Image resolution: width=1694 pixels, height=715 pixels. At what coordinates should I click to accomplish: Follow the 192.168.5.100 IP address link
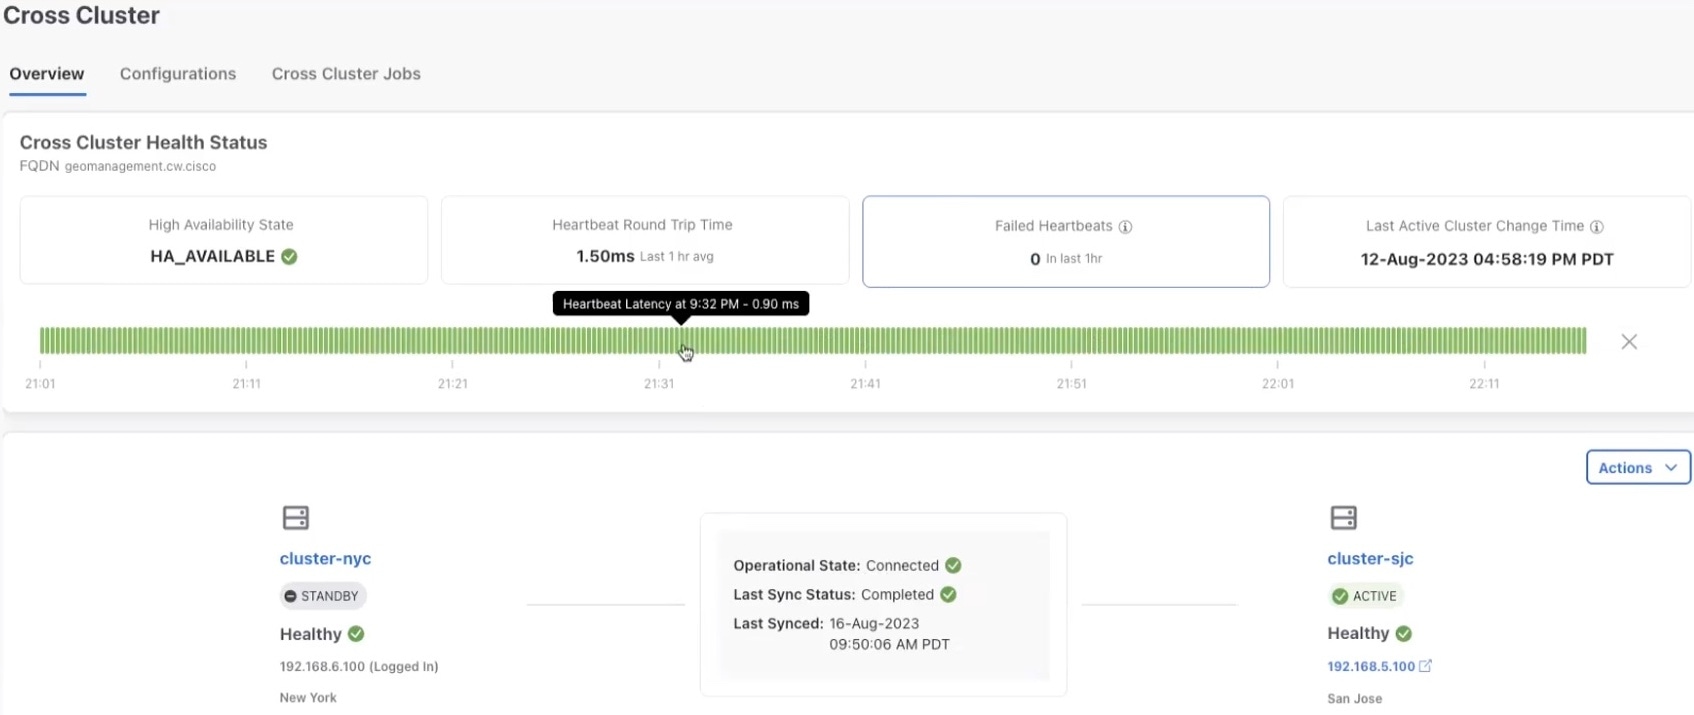point(1370,666)
